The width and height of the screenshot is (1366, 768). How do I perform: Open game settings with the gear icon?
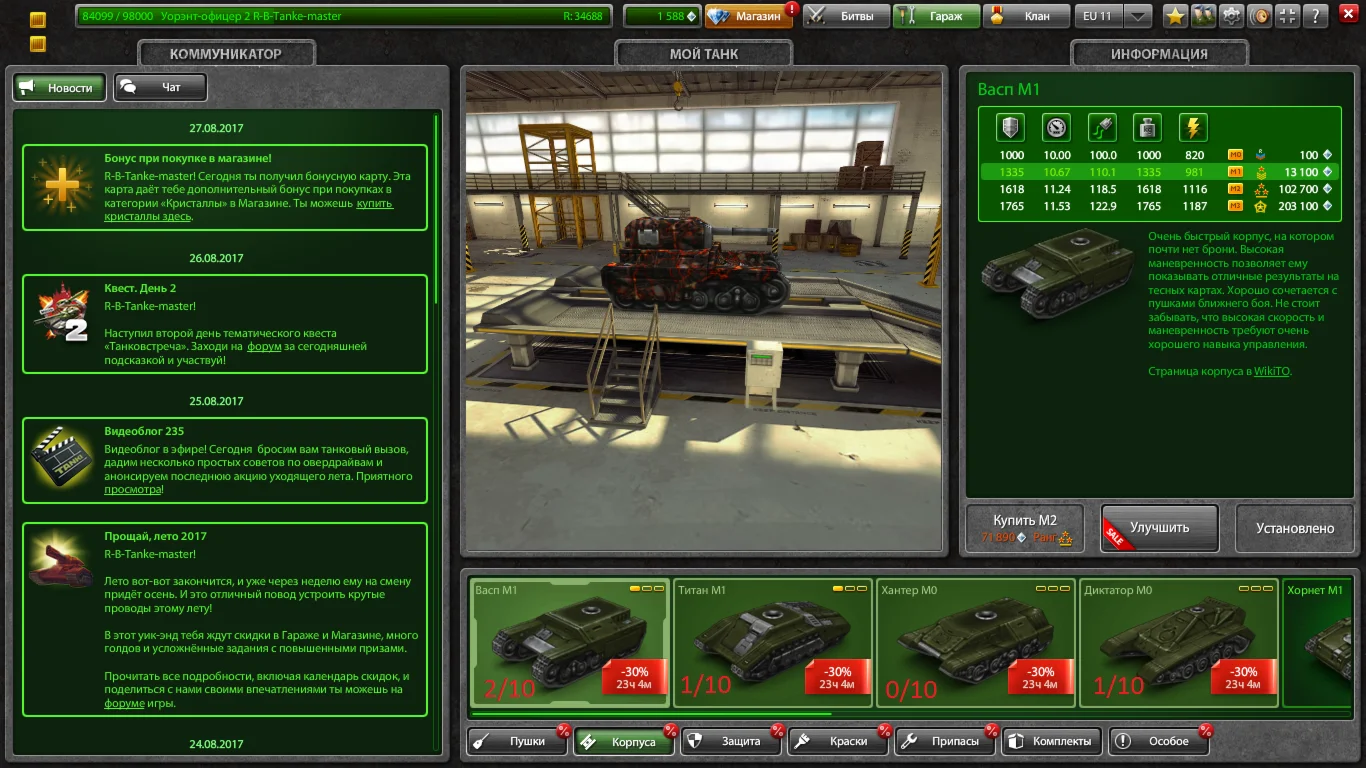tap(1232, 16)
